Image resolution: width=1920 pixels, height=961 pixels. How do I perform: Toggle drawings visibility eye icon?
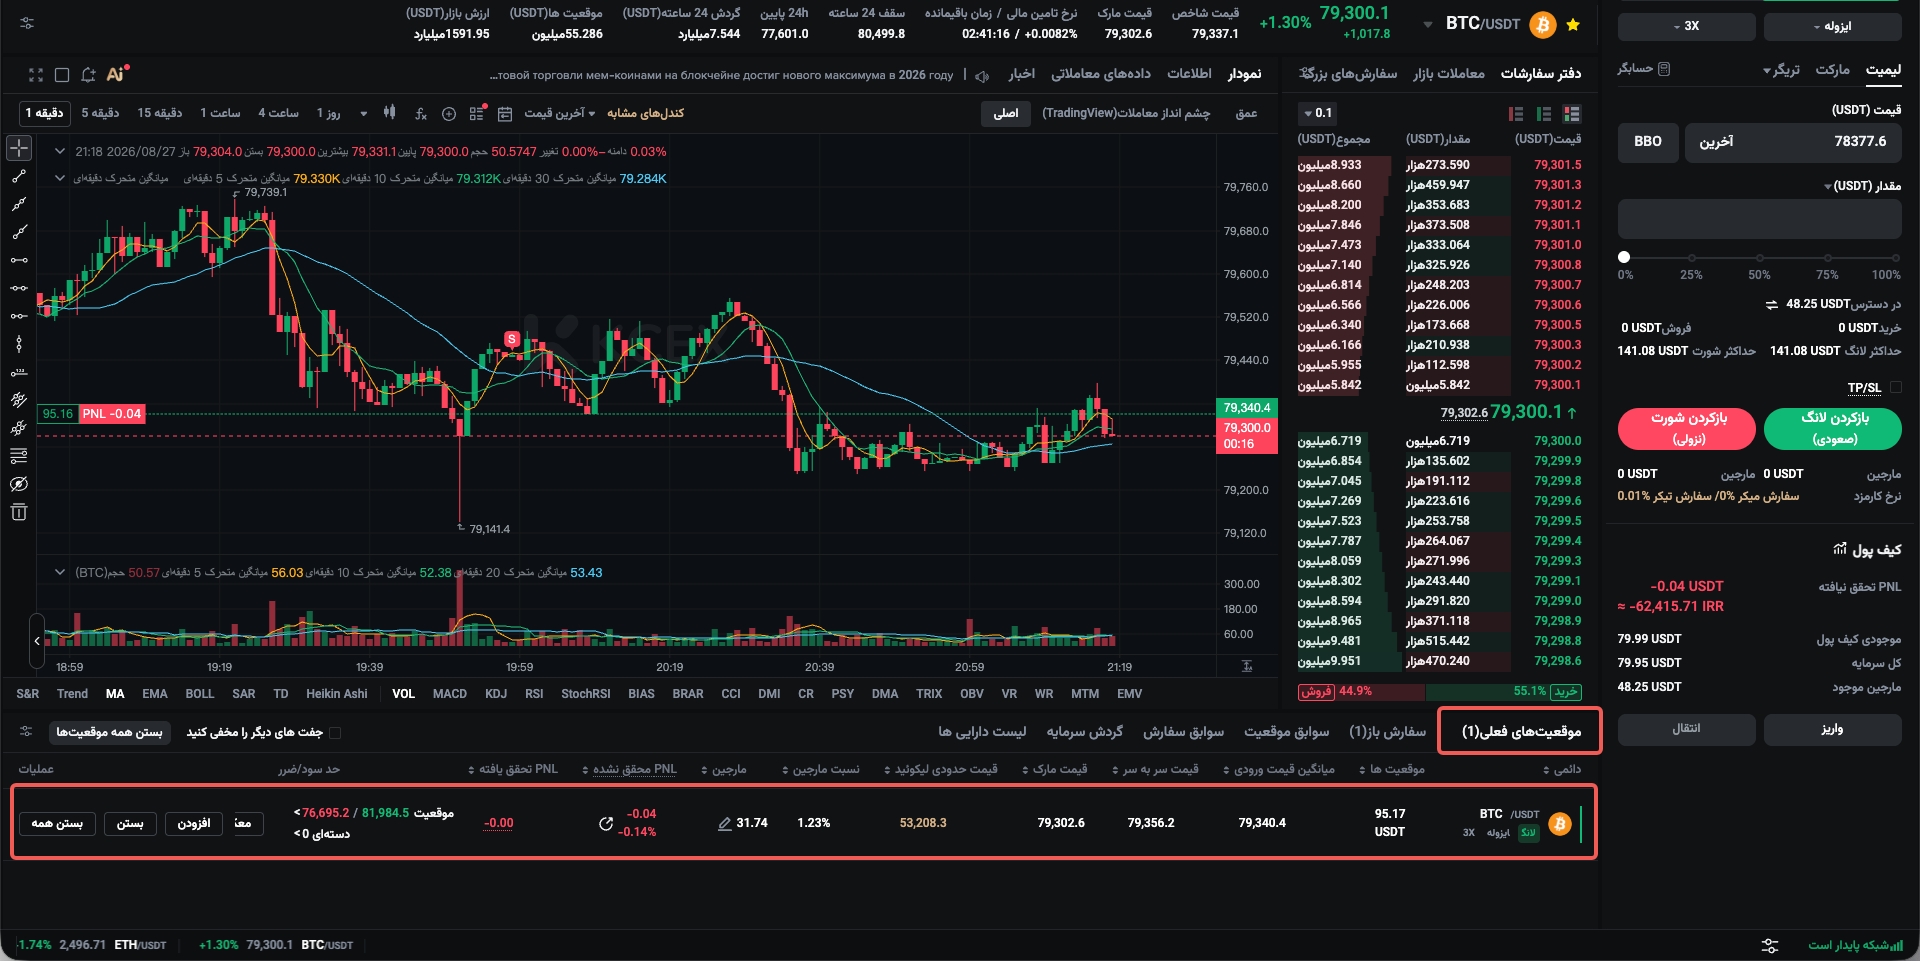point(19,484)
